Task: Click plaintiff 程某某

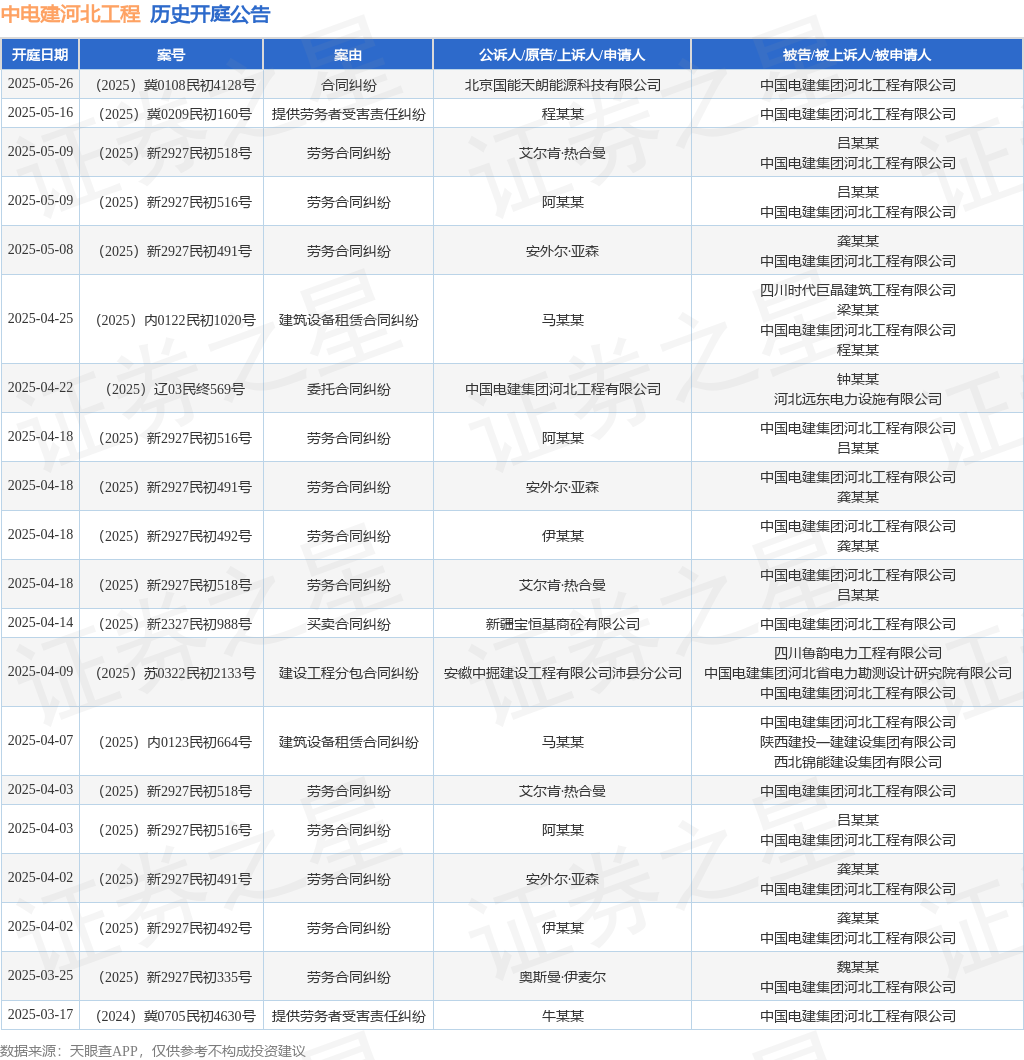Action: 562,114
